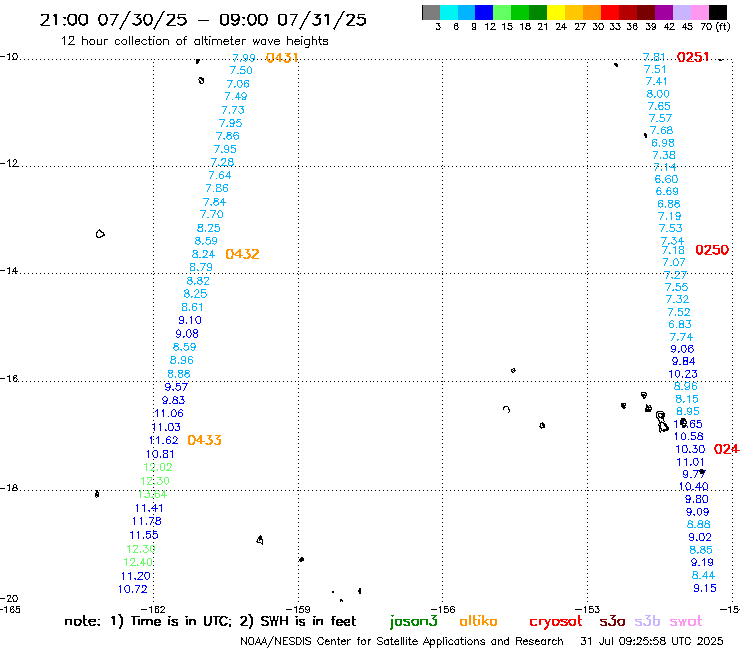Click the red 33 ft legend swatch
The image size is (740, 650).
click(610, 12)
